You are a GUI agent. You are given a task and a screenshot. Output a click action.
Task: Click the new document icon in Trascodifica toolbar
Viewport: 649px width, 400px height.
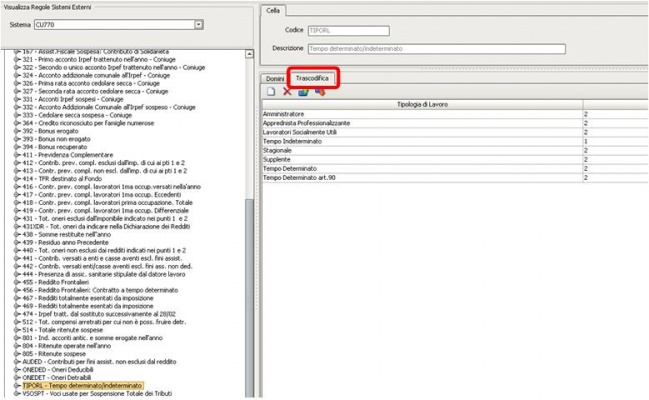(271, 92)
